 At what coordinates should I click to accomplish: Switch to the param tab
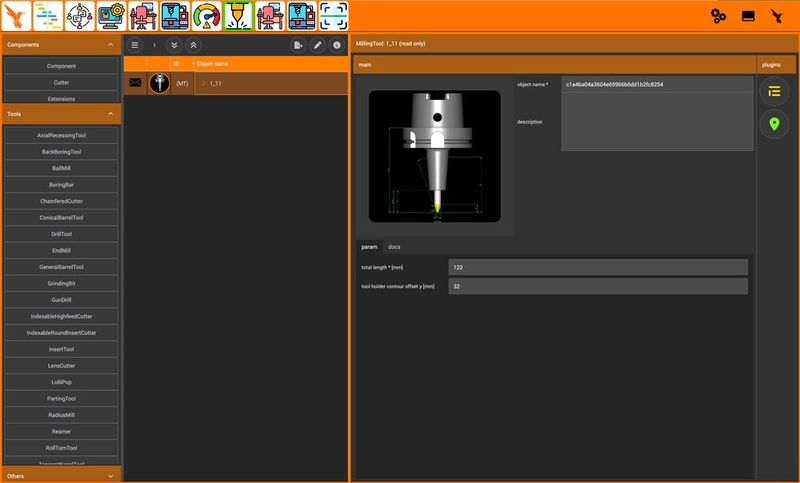coord(369,247)
